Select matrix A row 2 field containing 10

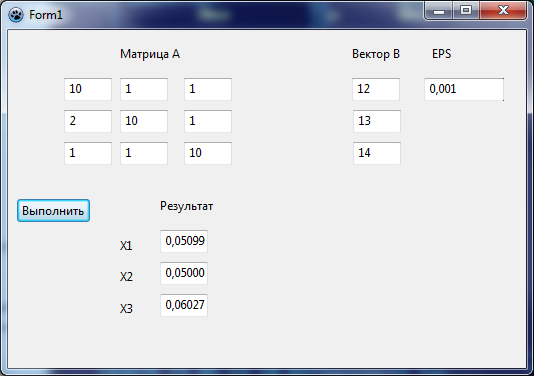coord(144,121)
